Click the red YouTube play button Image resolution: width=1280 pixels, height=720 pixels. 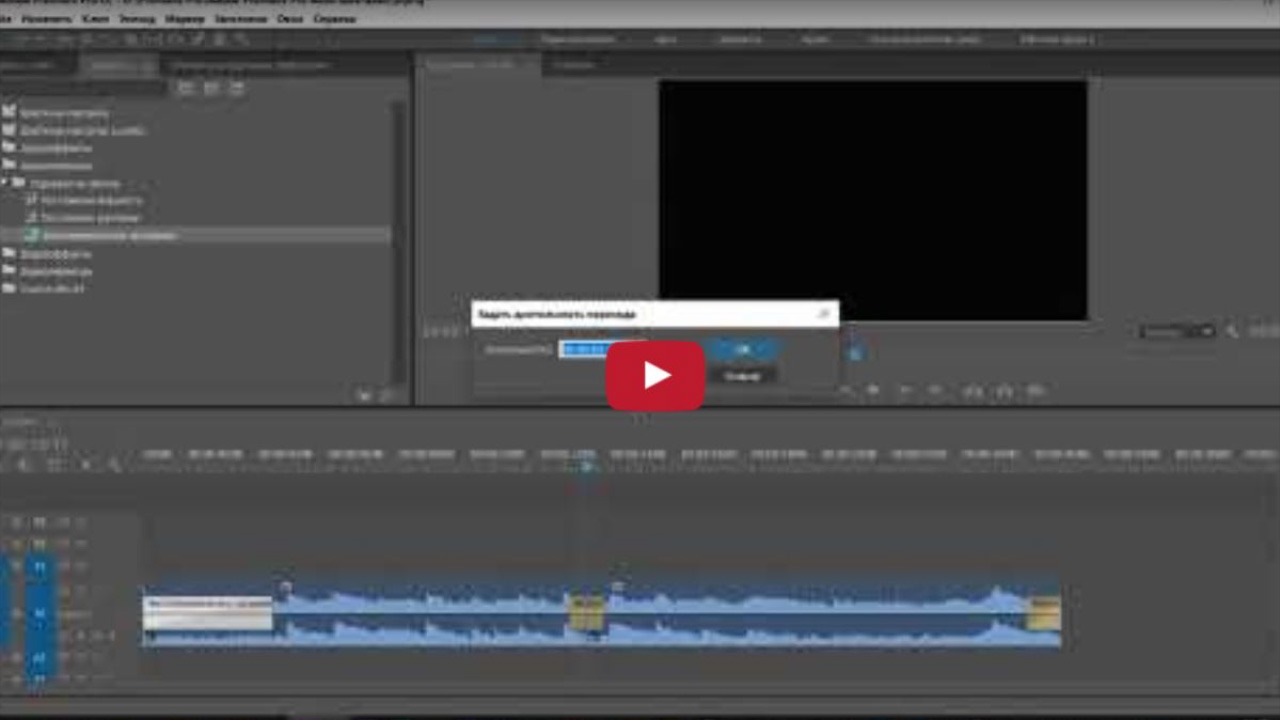655,375
